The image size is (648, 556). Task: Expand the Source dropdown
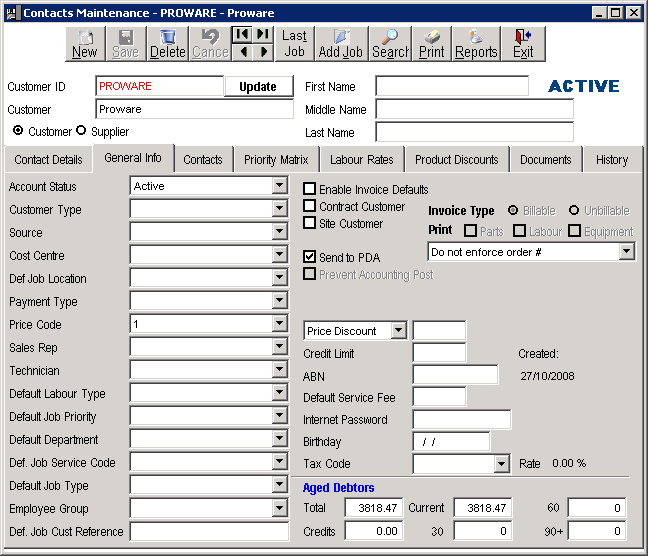pyautogui.click(x=280, y=232)
